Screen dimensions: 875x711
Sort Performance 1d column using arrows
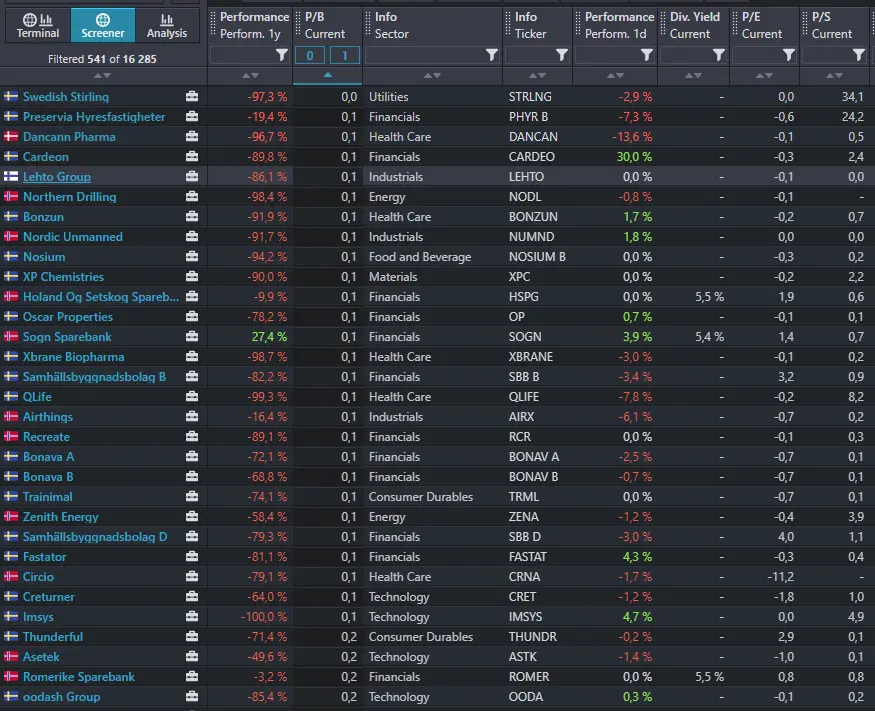[615, 76]
